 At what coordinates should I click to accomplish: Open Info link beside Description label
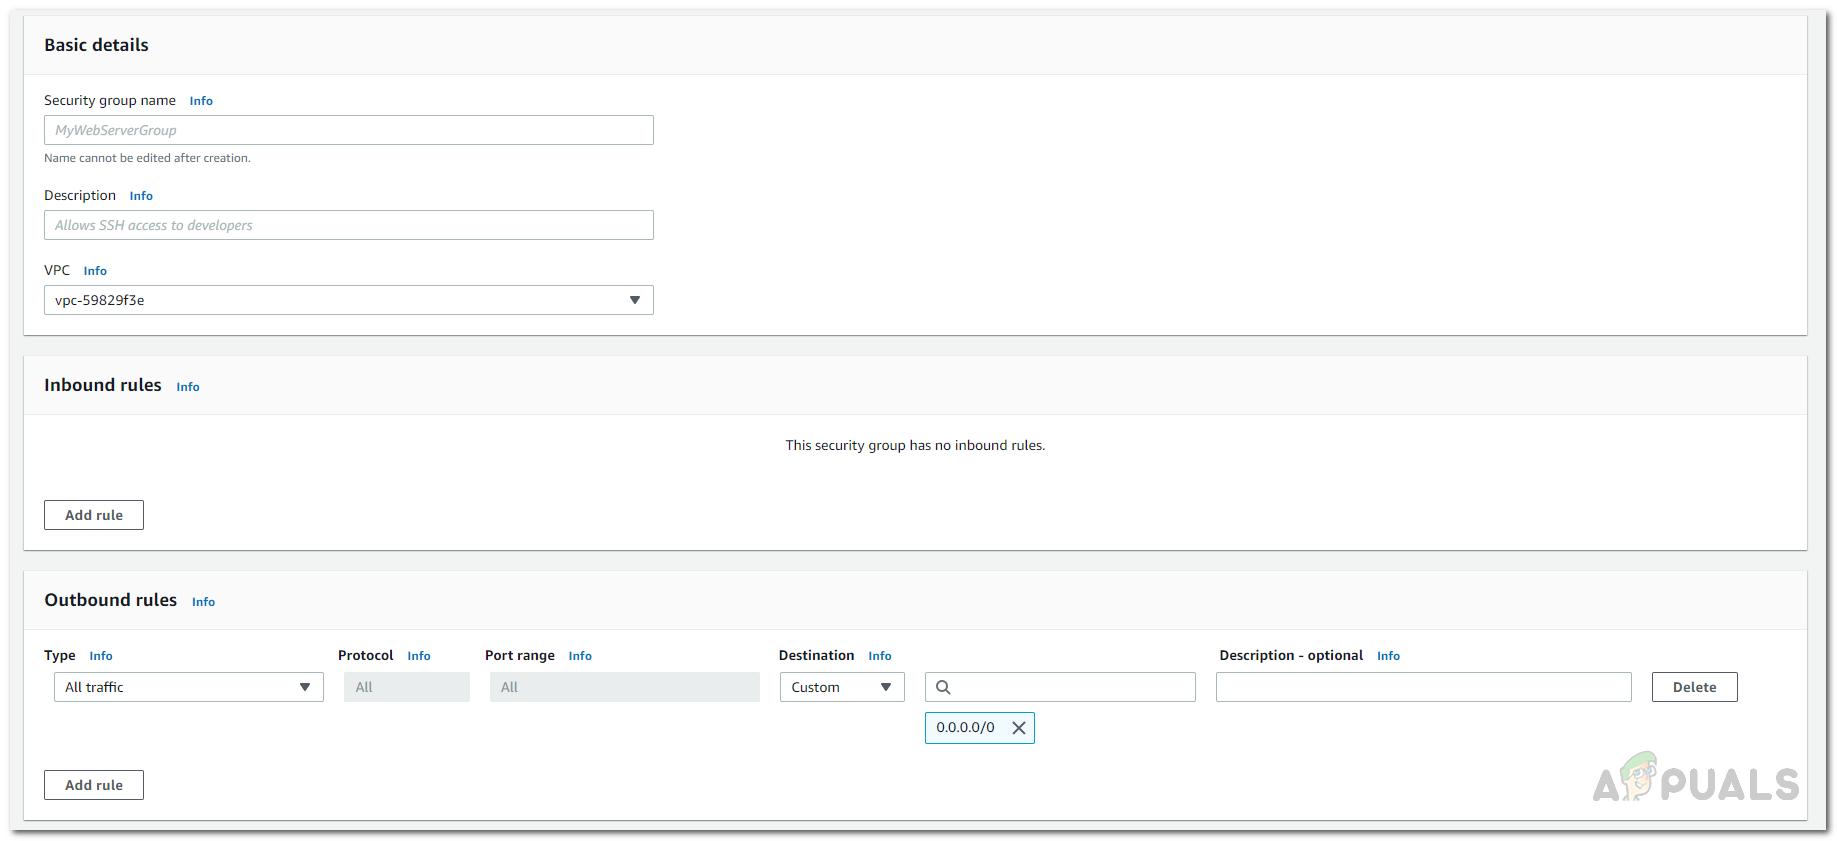tap(141, 196)
